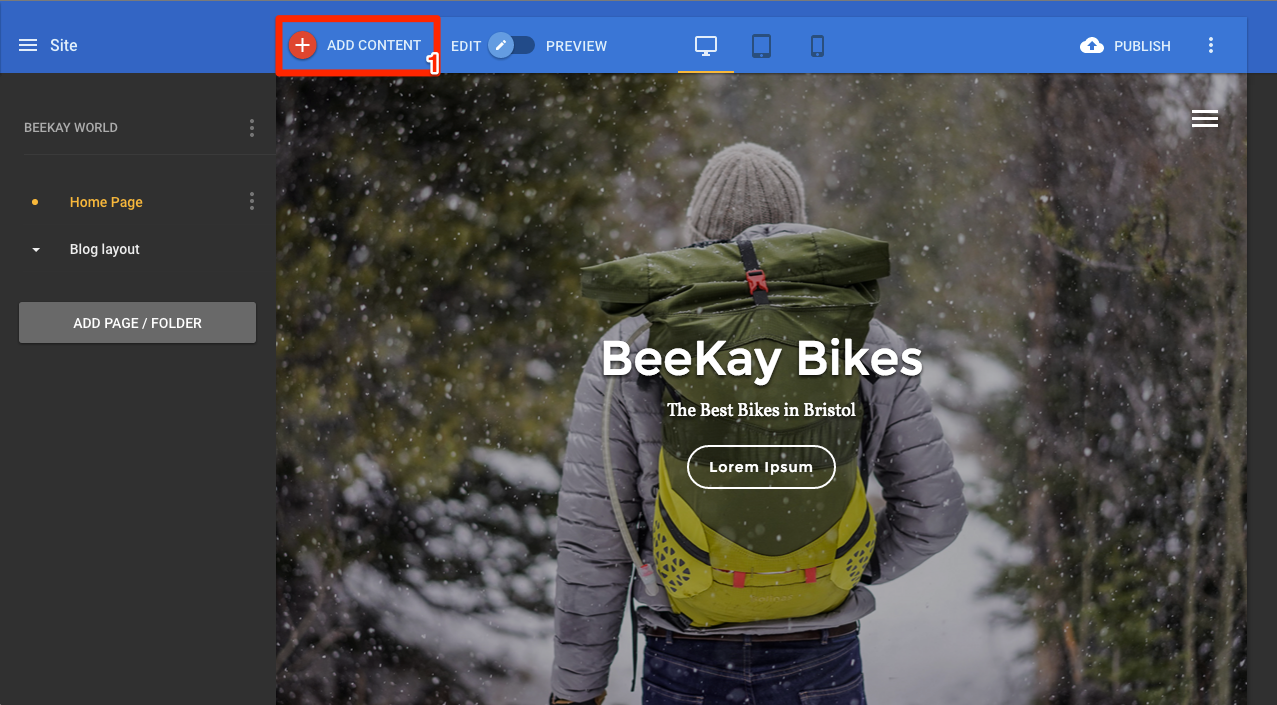Click the Lorem Ipsum button
Image resolution: width=1277 pixels, height=705 pixels.
761,467
